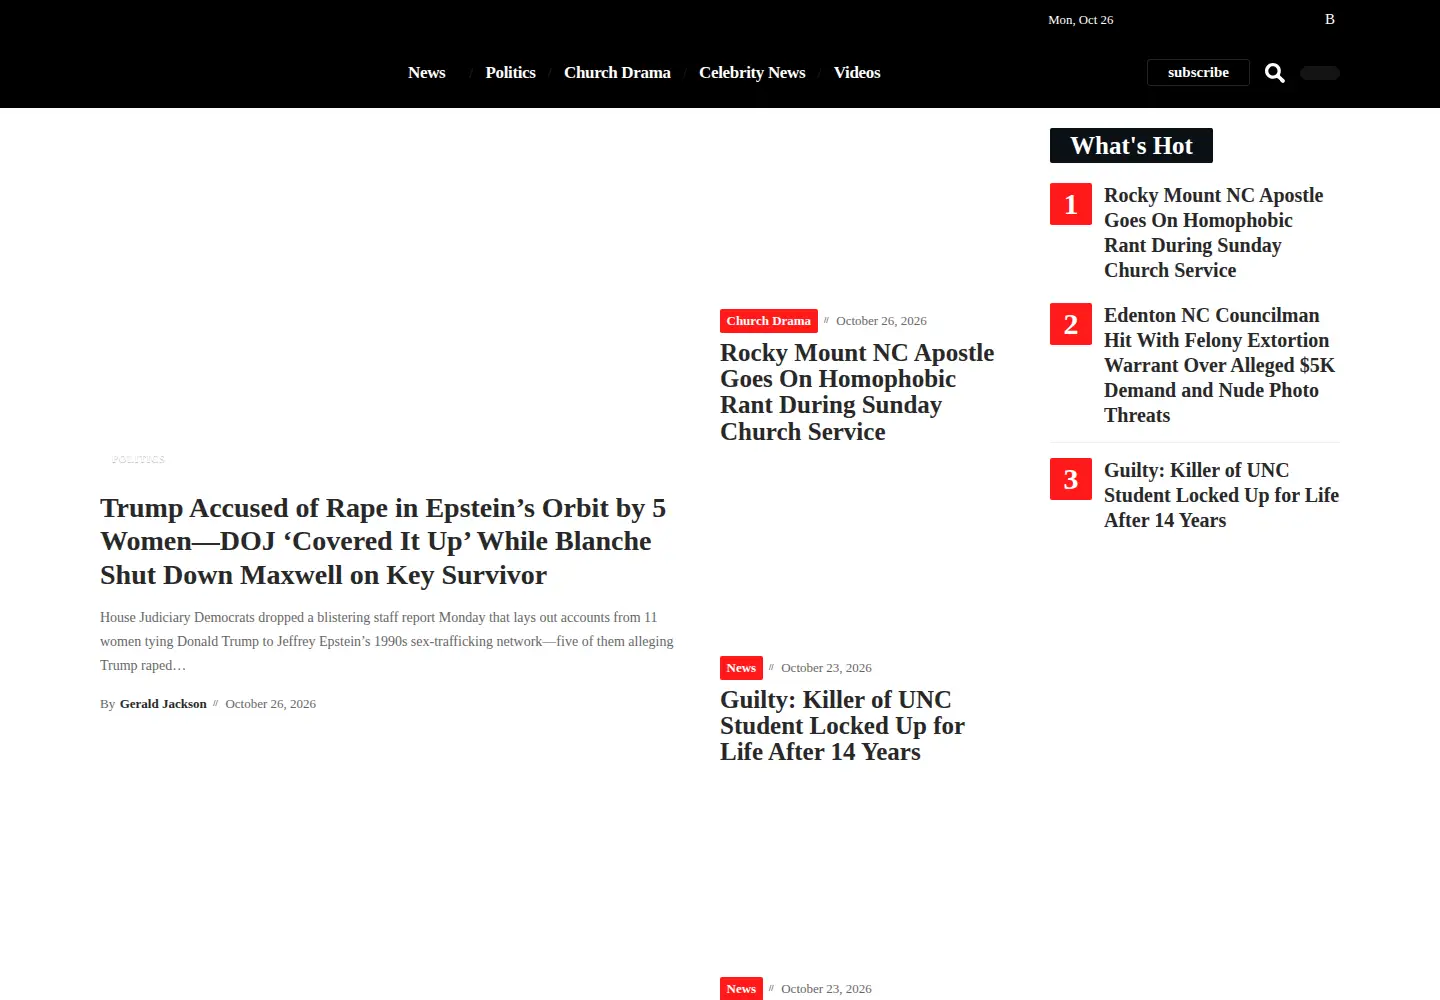Open search with the magnifying glass icon

click(x=1274, y=73)
